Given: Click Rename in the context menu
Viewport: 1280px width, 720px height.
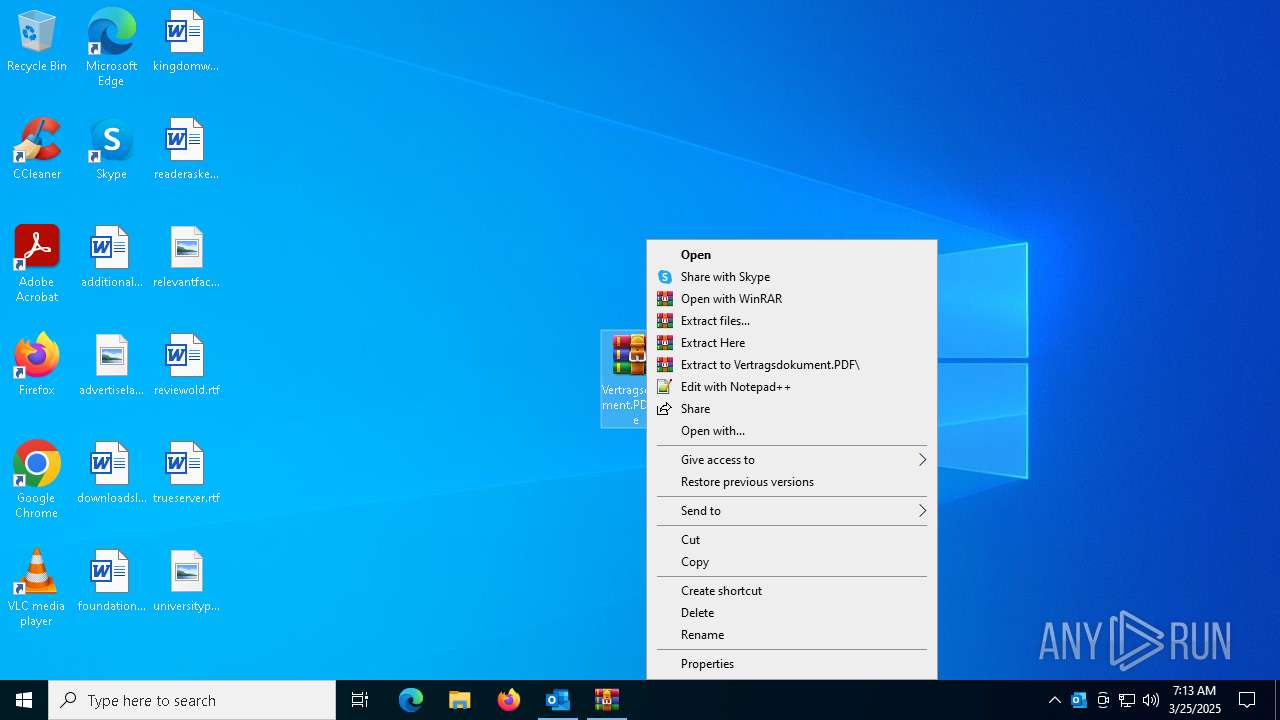Looking at the screenshot, I should (792, 635).
